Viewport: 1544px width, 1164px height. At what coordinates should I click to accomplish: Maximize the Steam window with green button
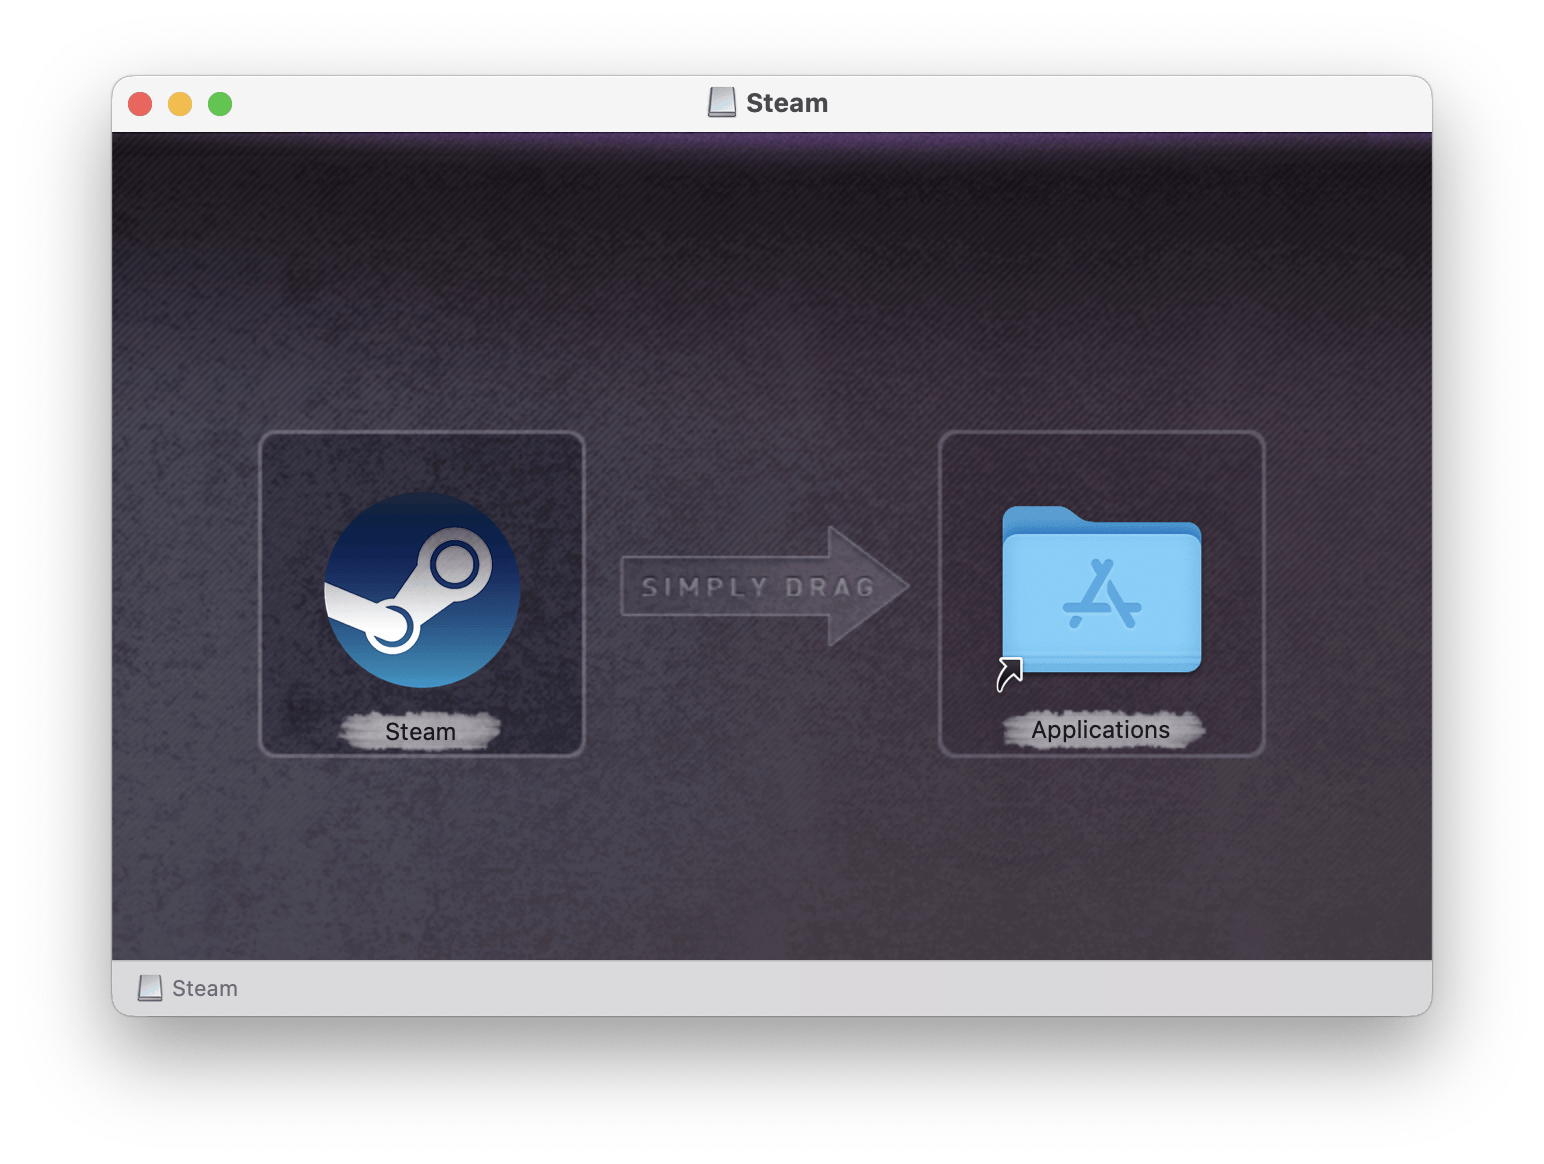click(220, 104)
